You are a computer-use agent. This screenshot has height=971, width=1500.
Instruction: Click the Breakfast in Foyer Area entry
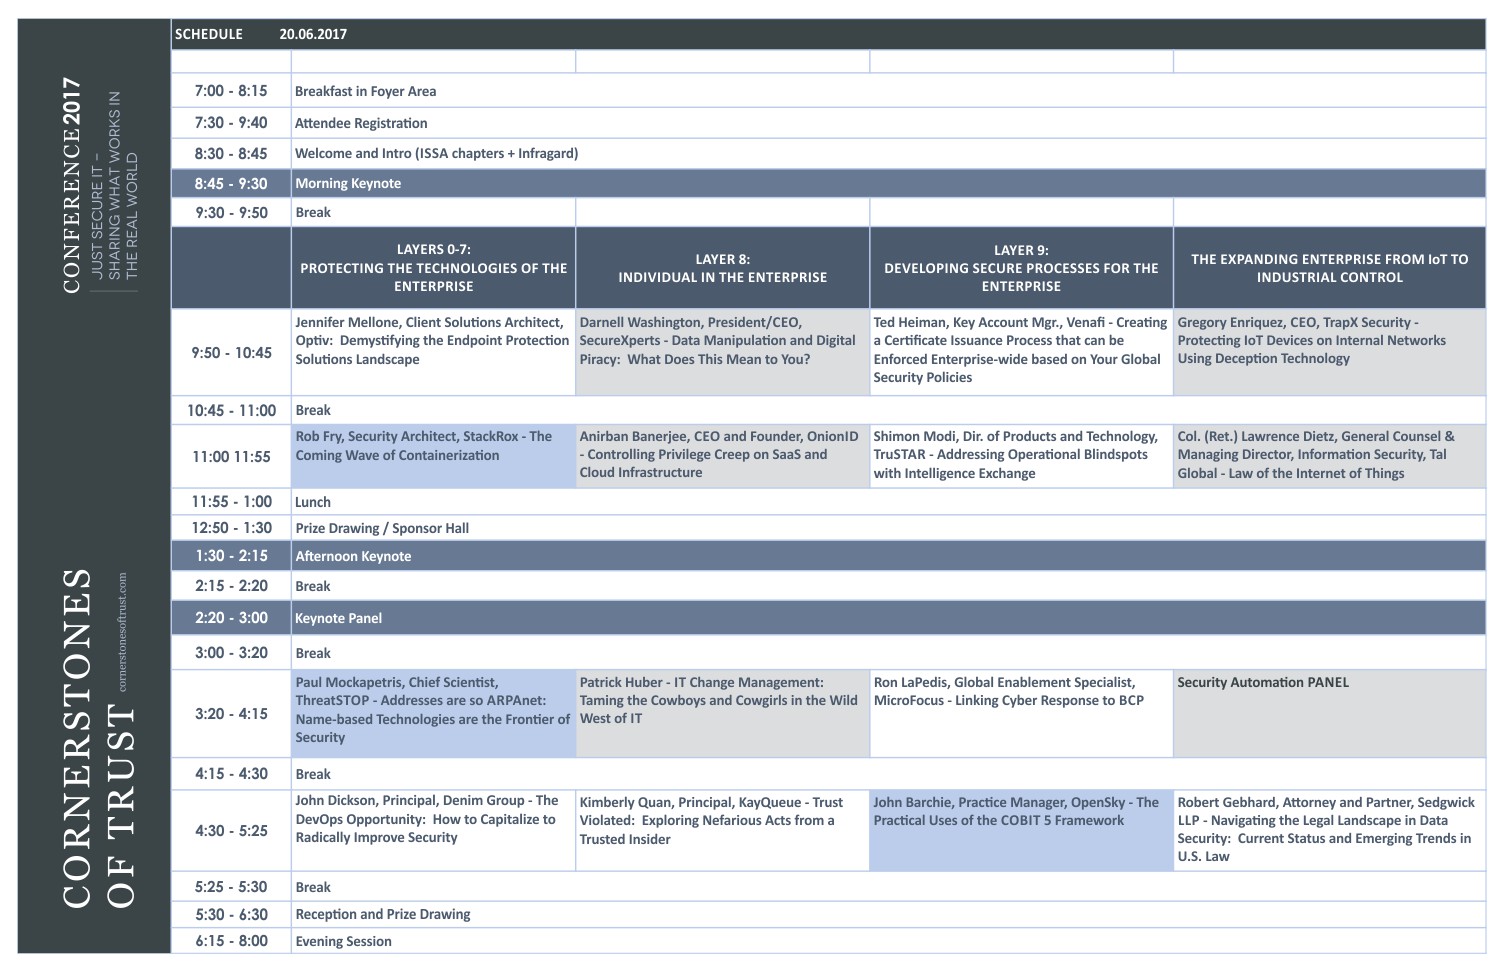click(366, 91)
